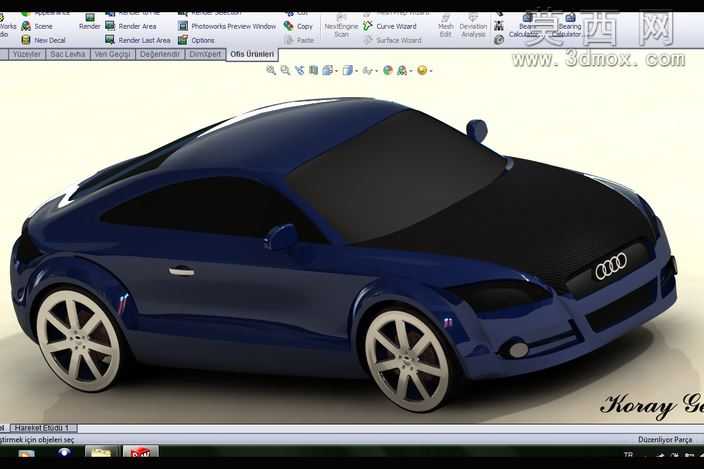Switch to the Sac Levha tab
This screenshot has height=469, width=704.
tap(68, 54)
